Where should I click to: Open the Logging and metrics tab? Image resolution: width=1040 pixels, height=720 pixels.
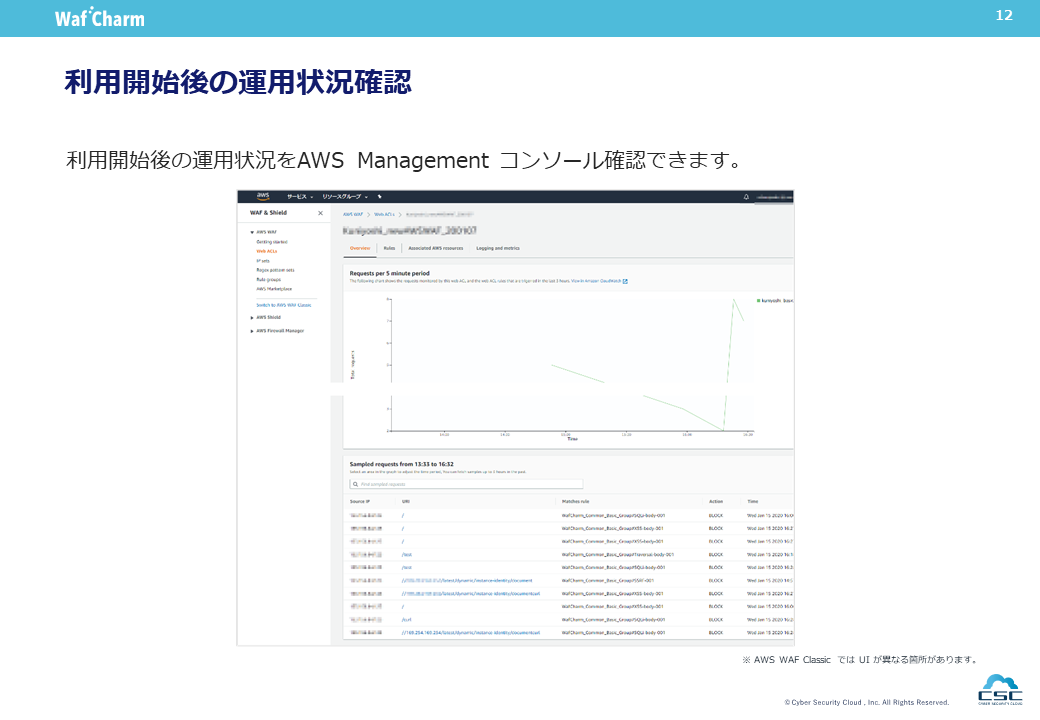tap(498, 248)
